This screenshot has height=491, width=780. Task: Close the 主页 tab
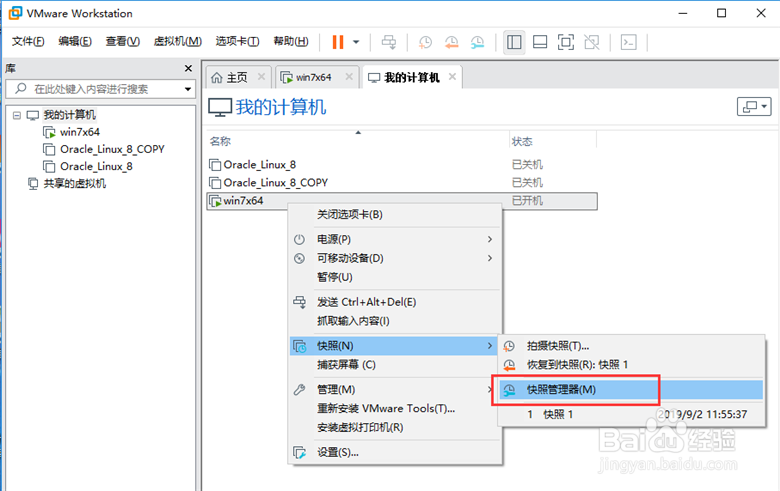point(261,77)
